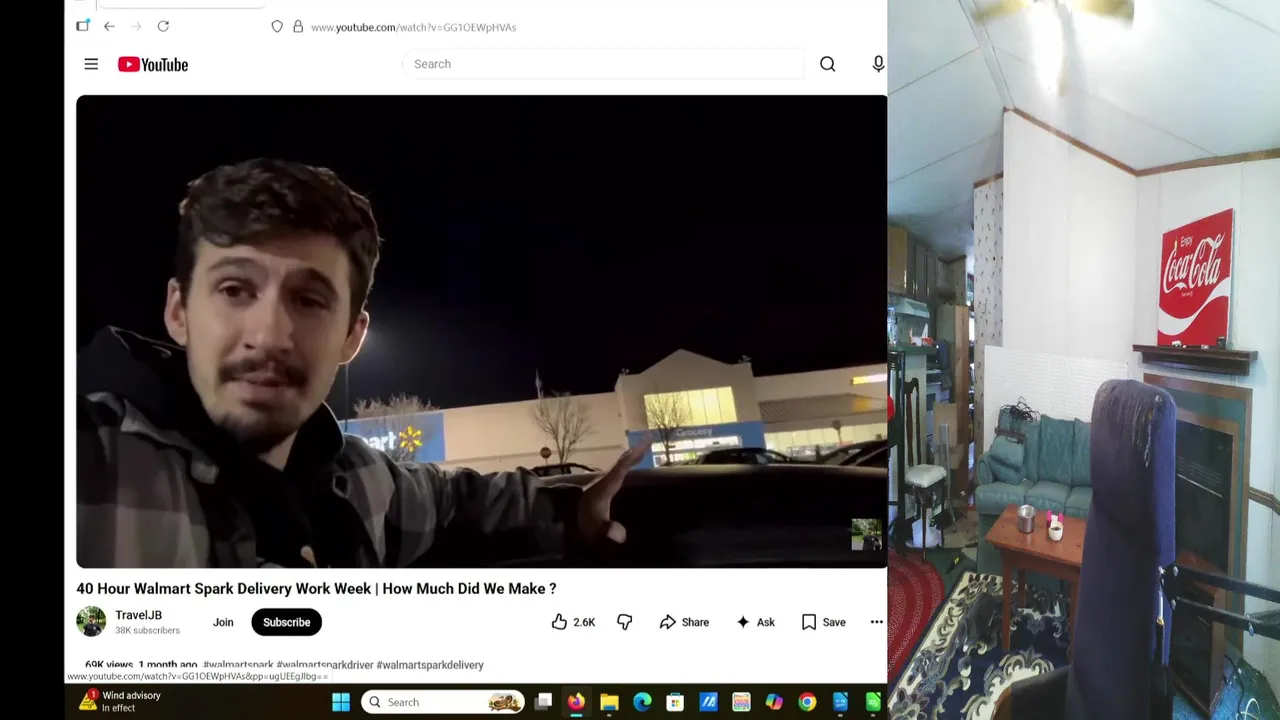This screenshot has height=720, width=1280.
Task: Dislike the video with the thumbs-down icon
Action: point(625,622)
